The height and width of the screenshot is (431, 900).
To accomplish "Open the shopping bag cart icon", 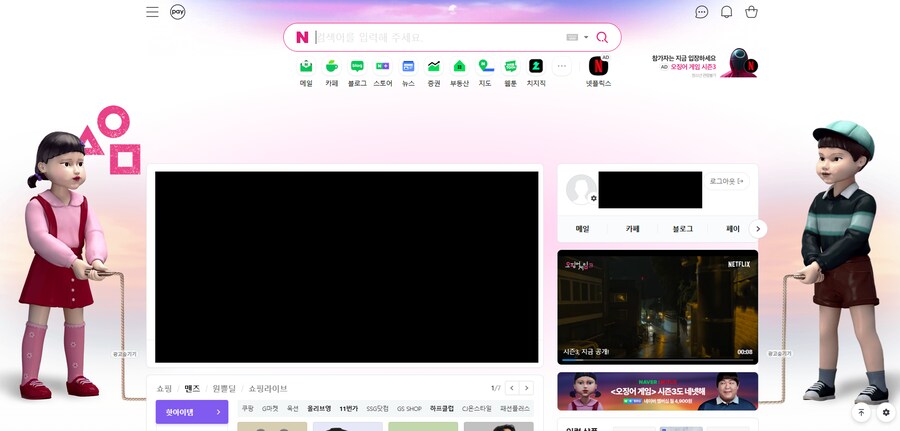I will point(751,12).
